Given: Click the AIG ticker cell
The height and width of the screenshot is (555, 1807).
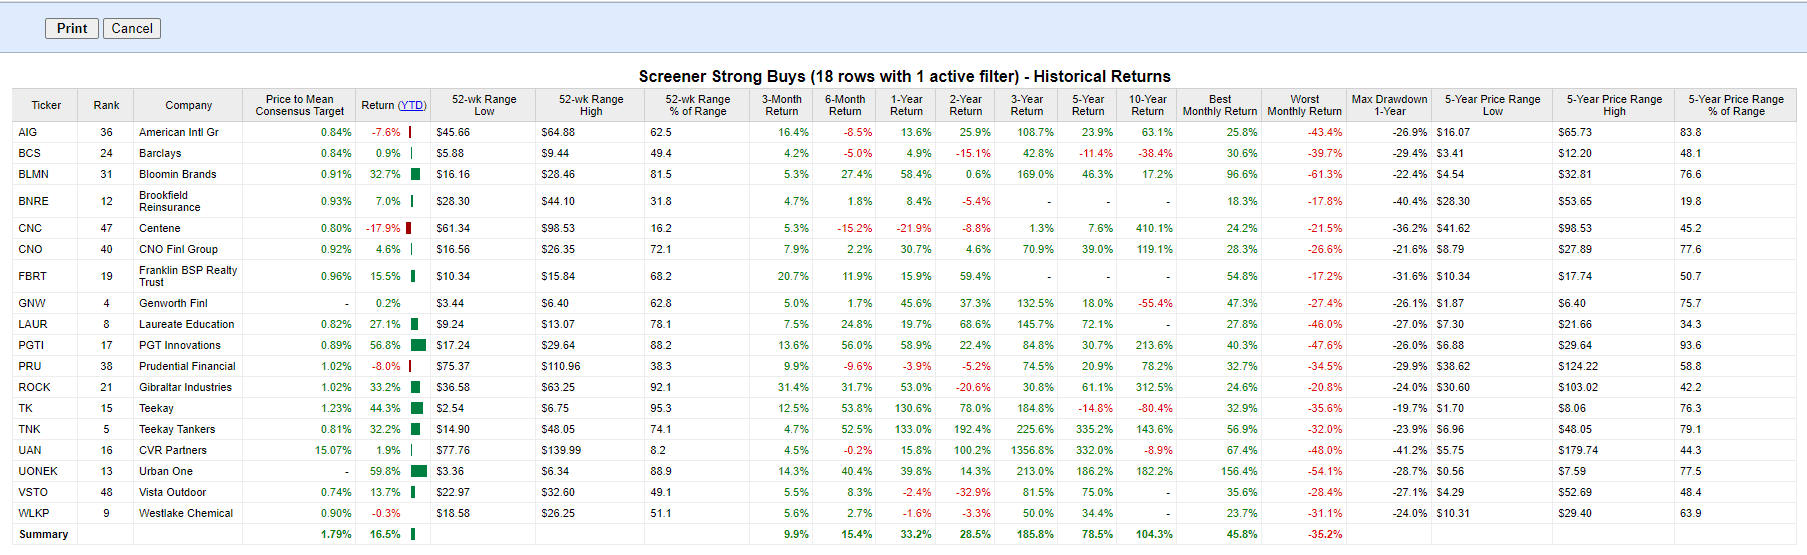Looking at the screenshot, I should (28, 132).
